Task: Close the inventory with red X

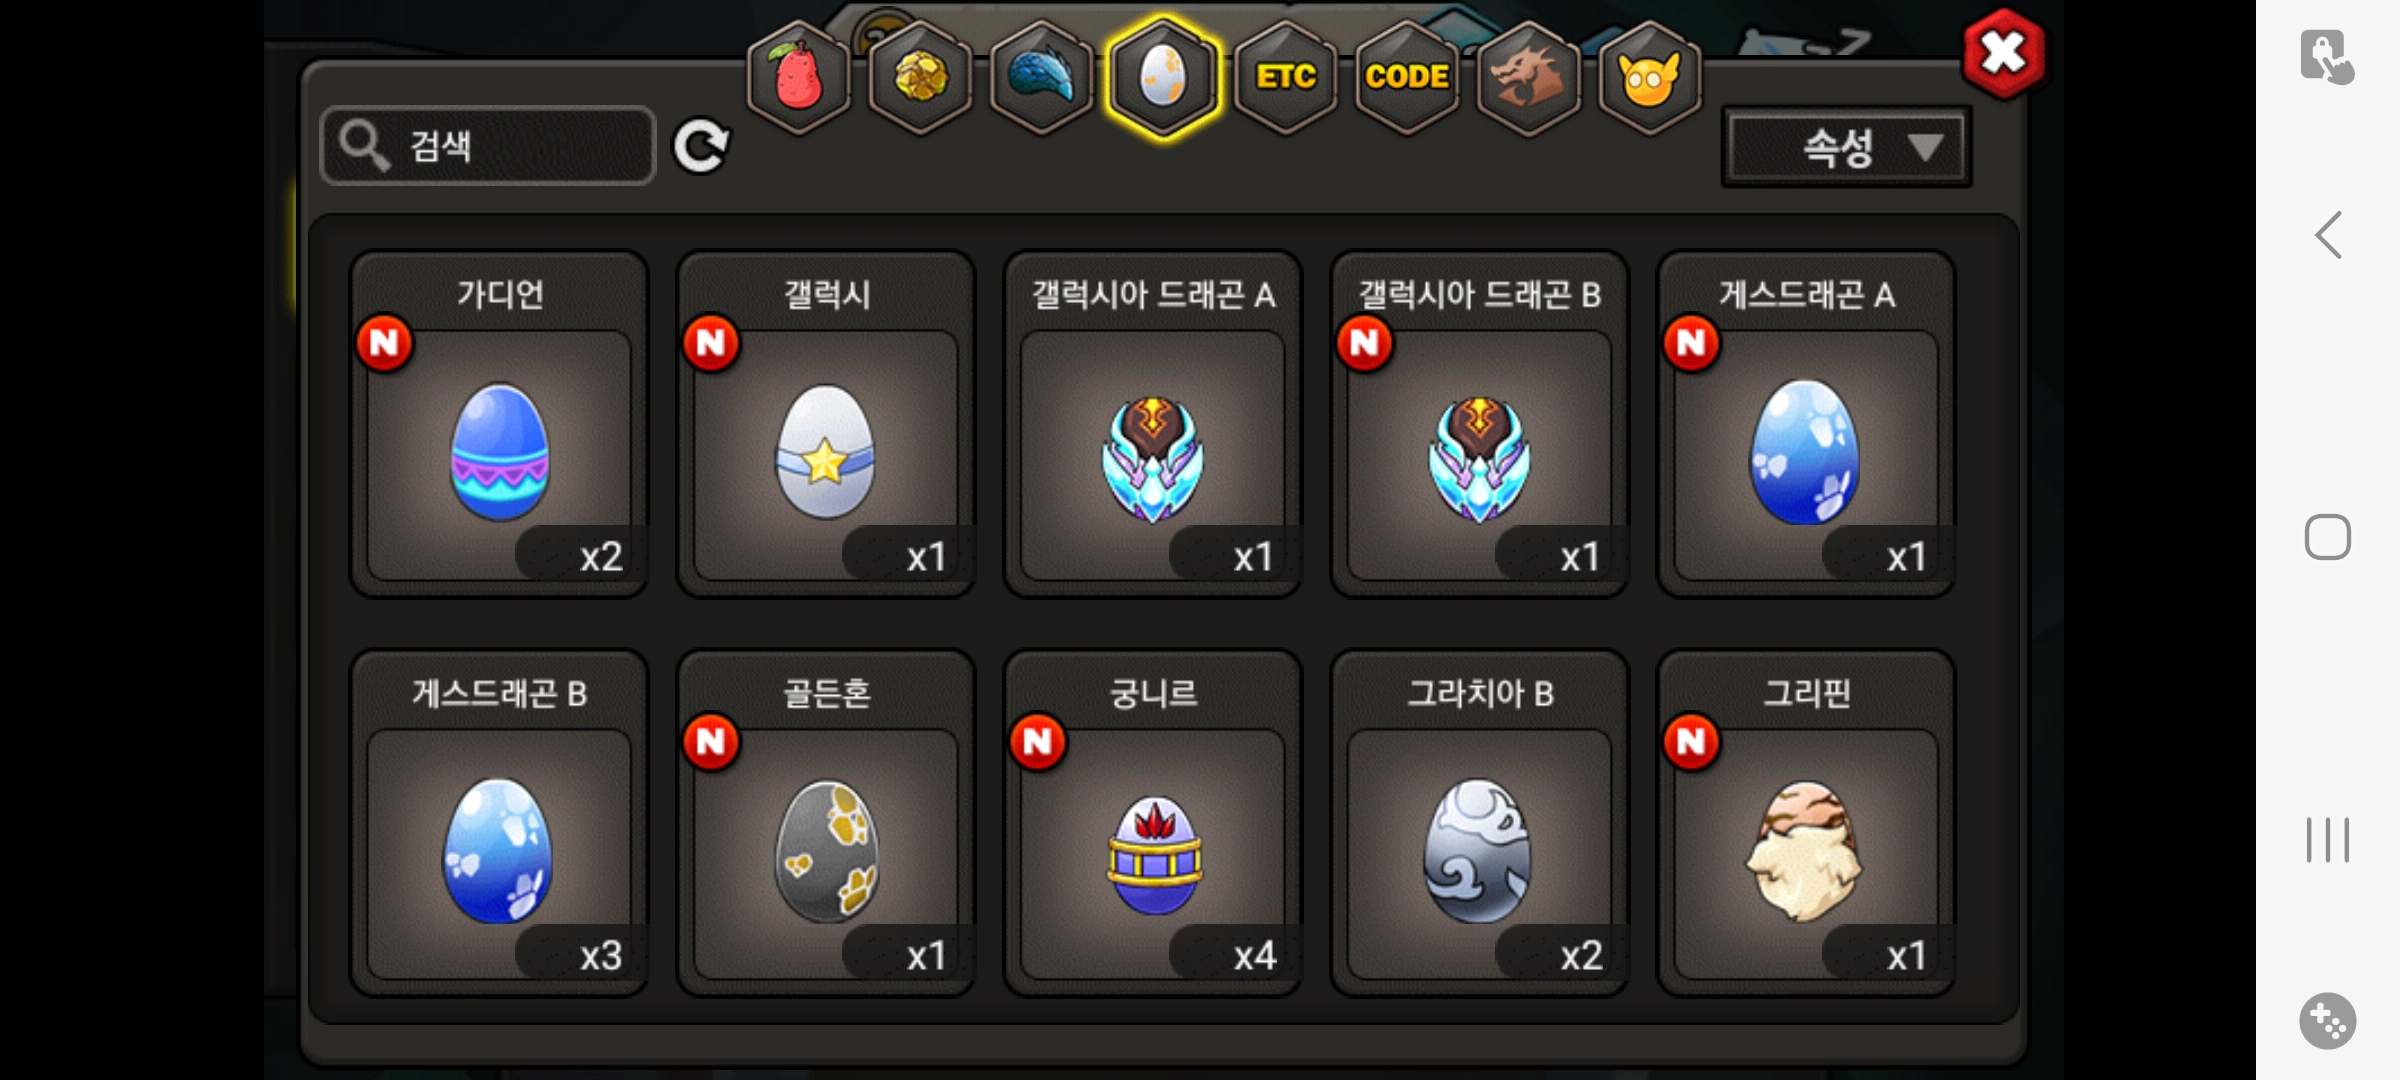Action: pos(2003,53)
